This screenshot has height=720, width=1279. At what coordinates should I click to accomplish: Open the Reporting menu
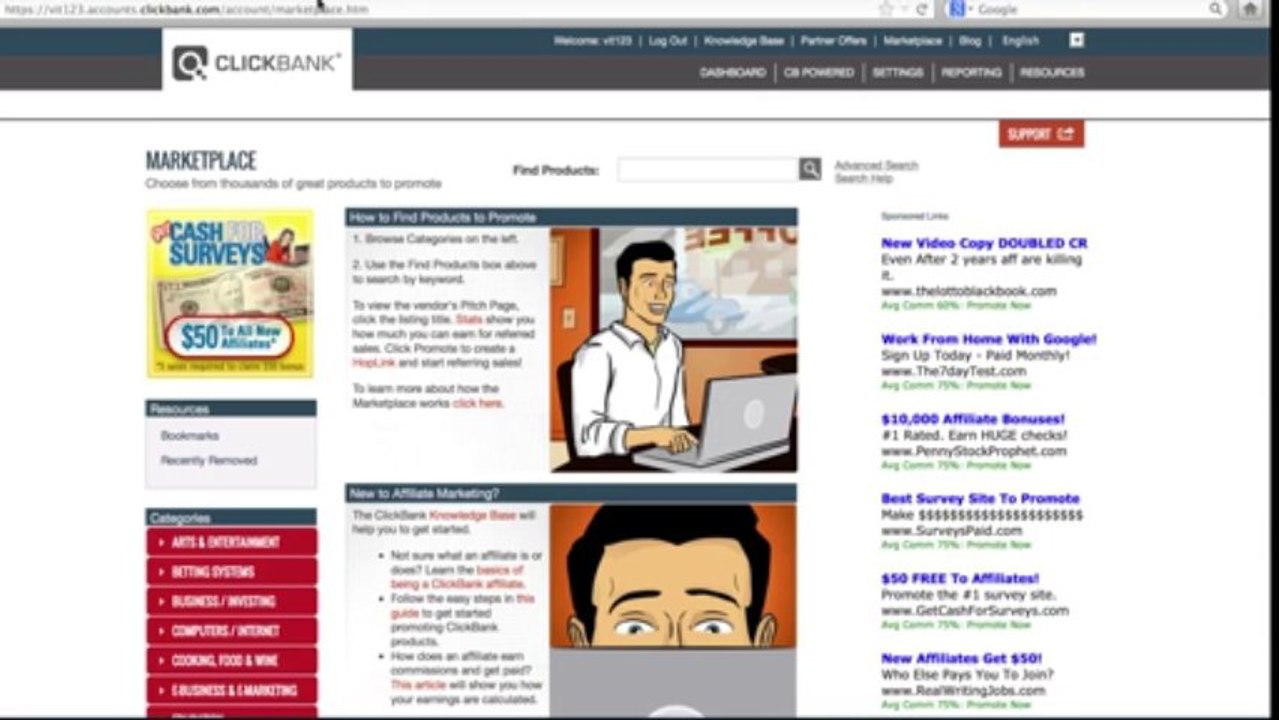(x=971, y=73)
